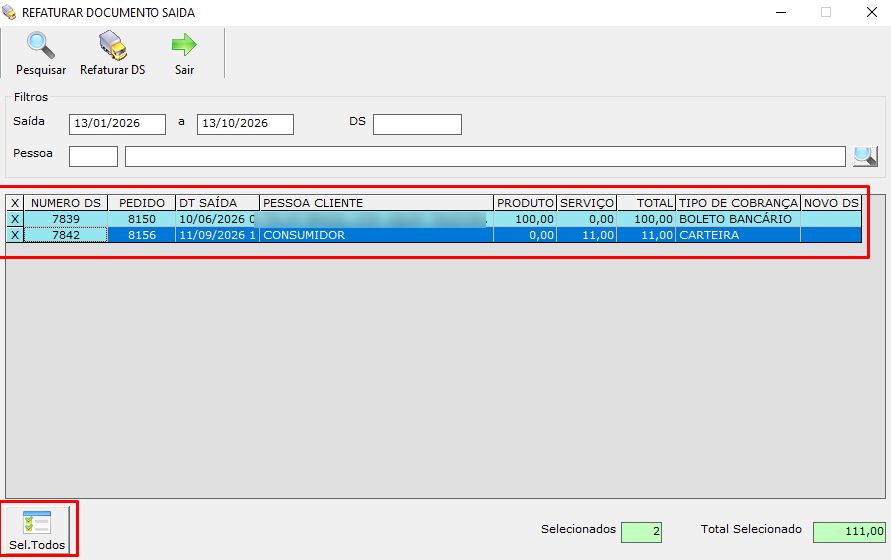Click the service value 11,00 in row 7842
The image size is (891, 560).
point(586,235)
